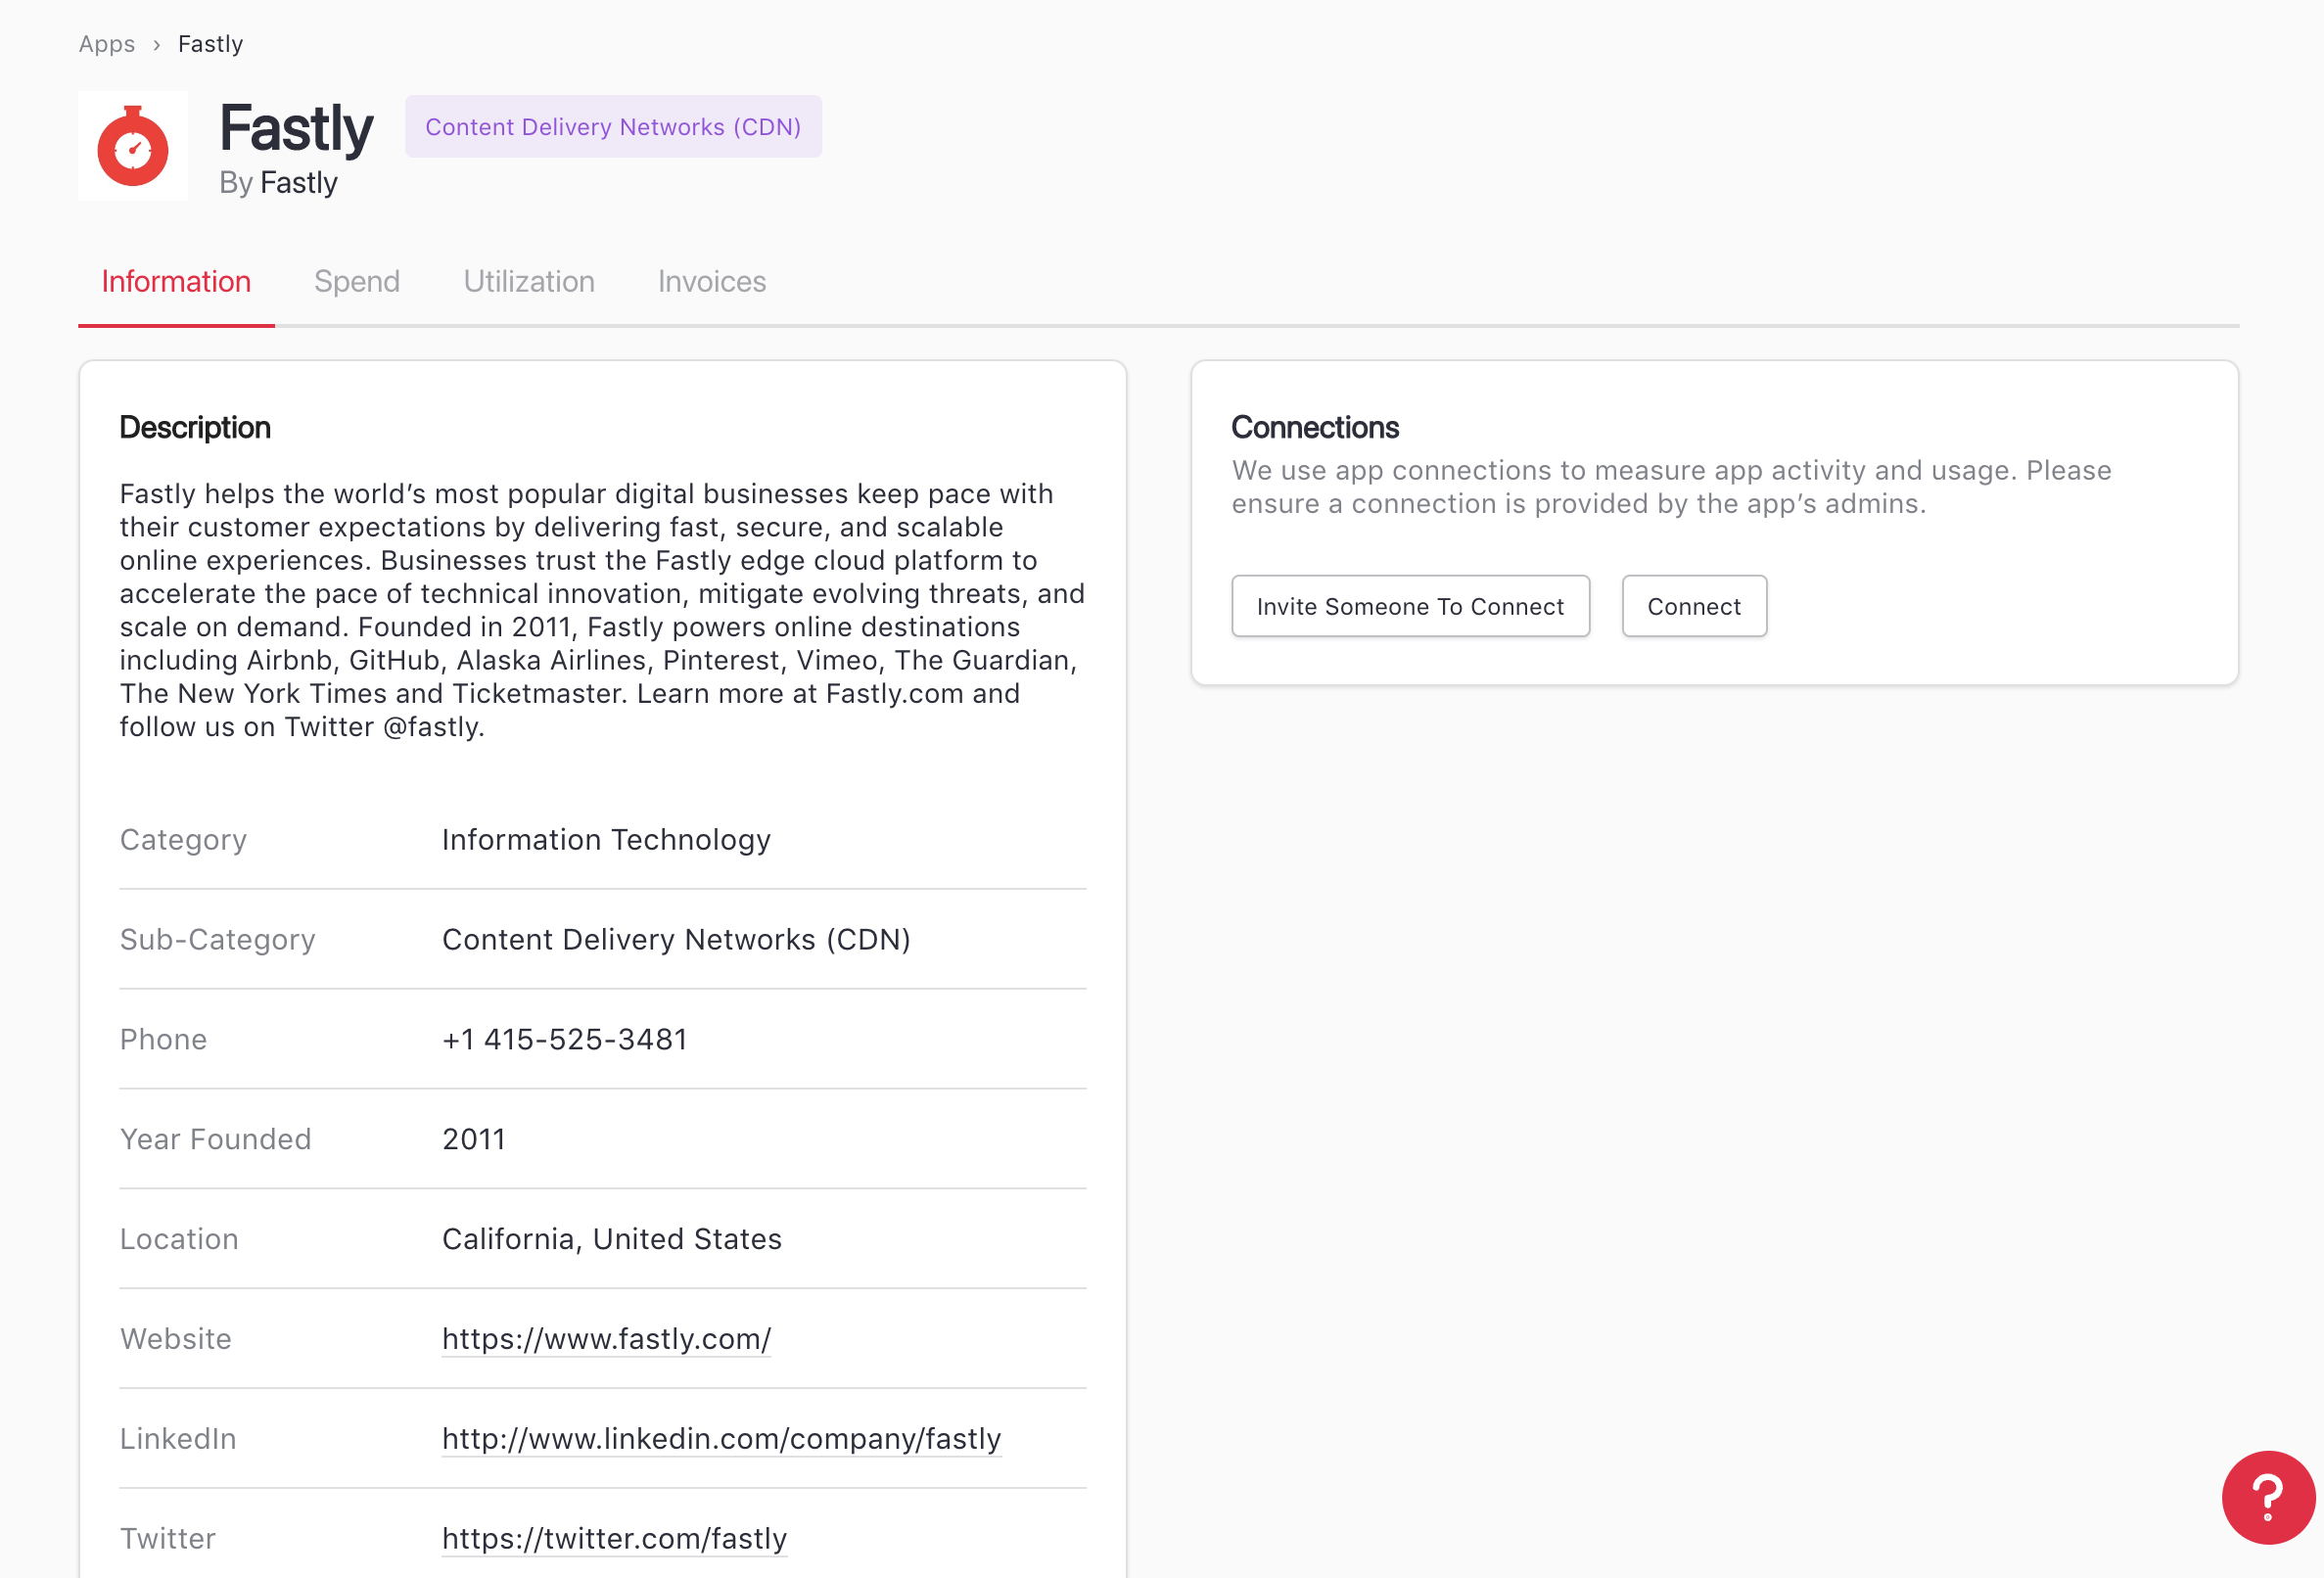
Task: Open the Twitter profile link
Action: point(614,1538)
